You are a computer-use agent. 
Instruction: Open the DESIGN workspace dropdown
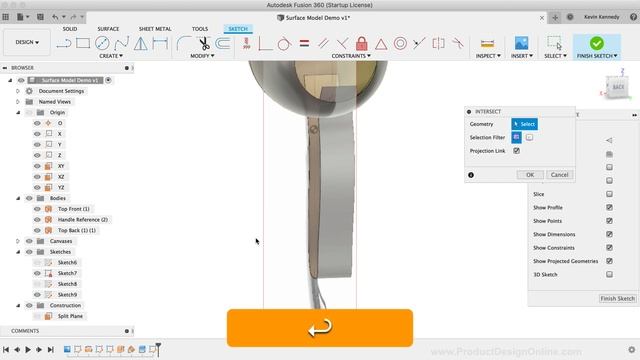click(27, 42)
